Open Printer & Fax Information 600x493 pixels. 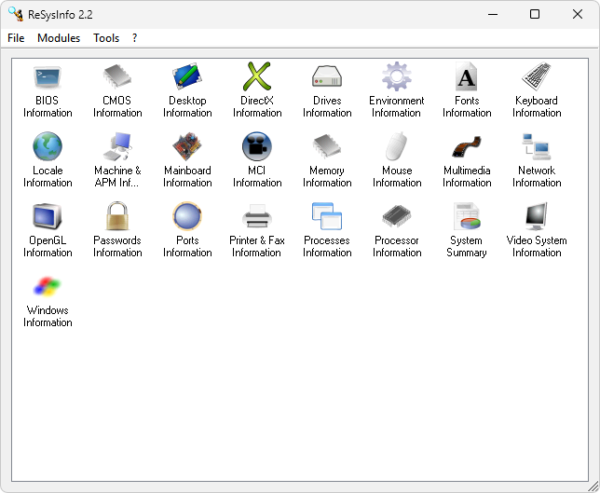pyautogui.click(x=257, y=218)
